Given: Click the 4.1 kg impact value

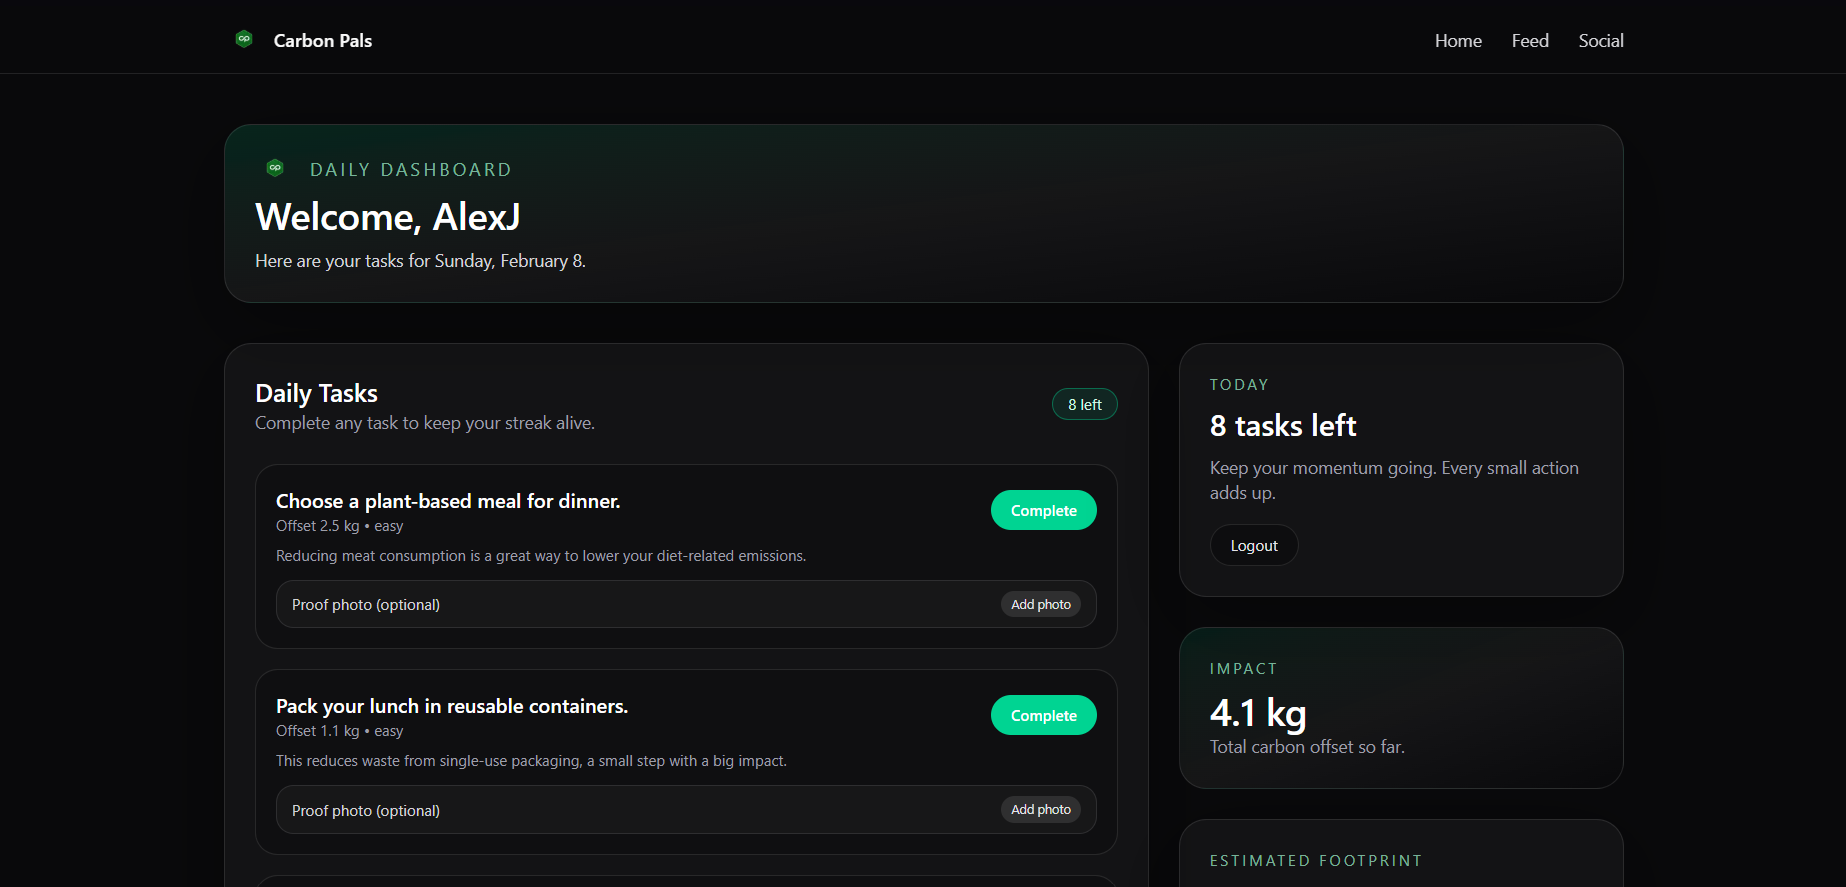Looking at the screenshot, I should tap(1258, 713).
